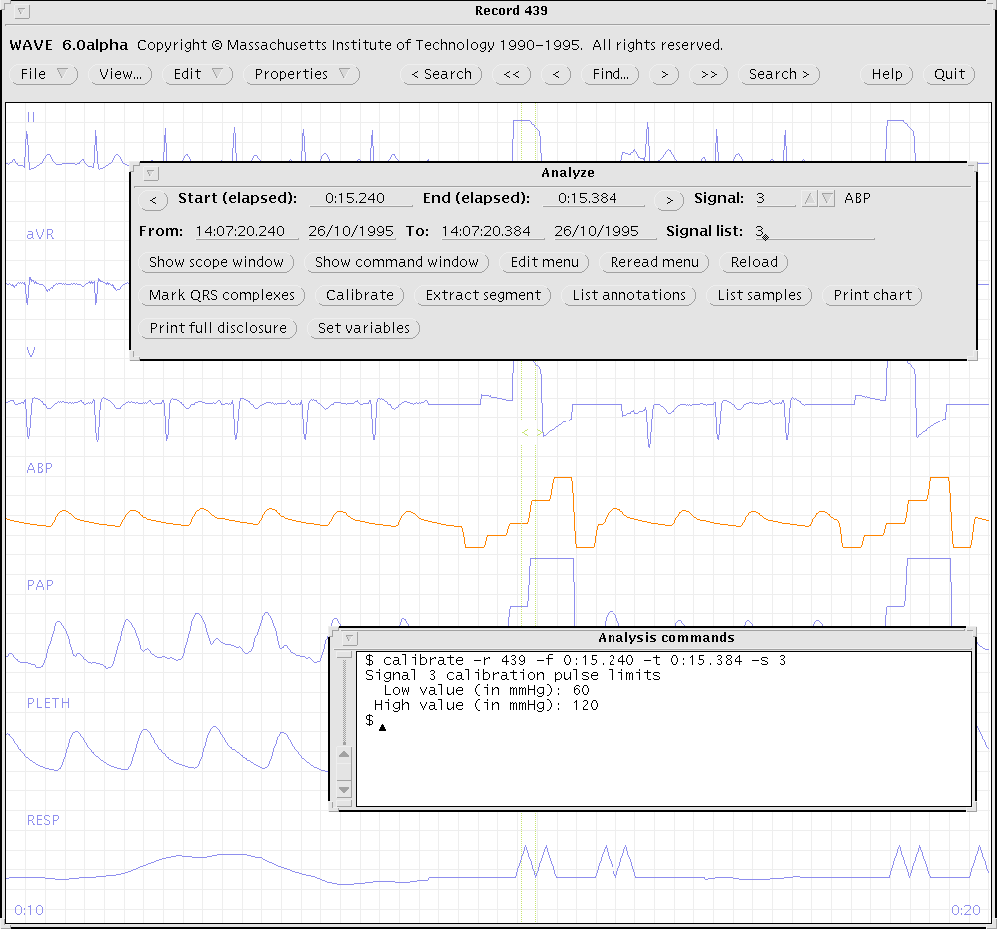Click the Signal list input field
Screen dimensions: 997x929
(x=813, y=232)
